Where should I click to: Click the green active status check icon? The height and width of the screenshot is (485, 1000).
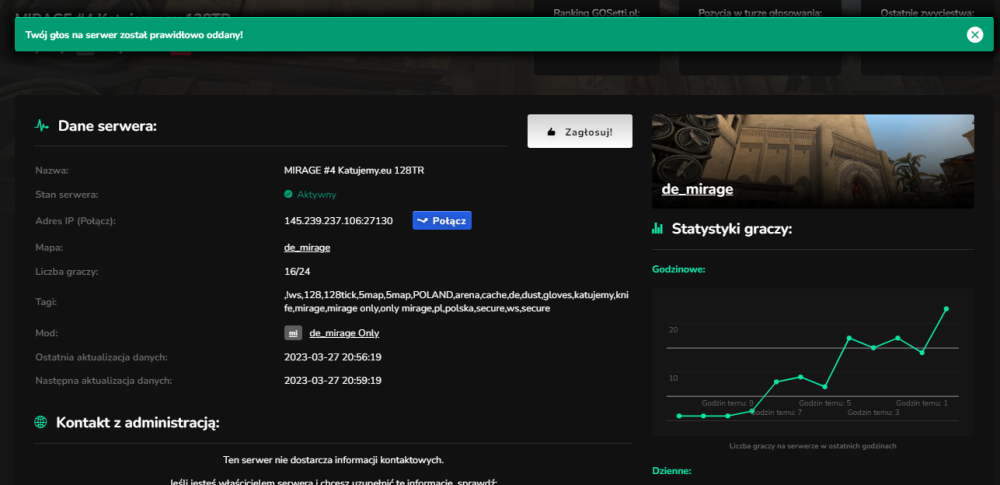[288, 194]
